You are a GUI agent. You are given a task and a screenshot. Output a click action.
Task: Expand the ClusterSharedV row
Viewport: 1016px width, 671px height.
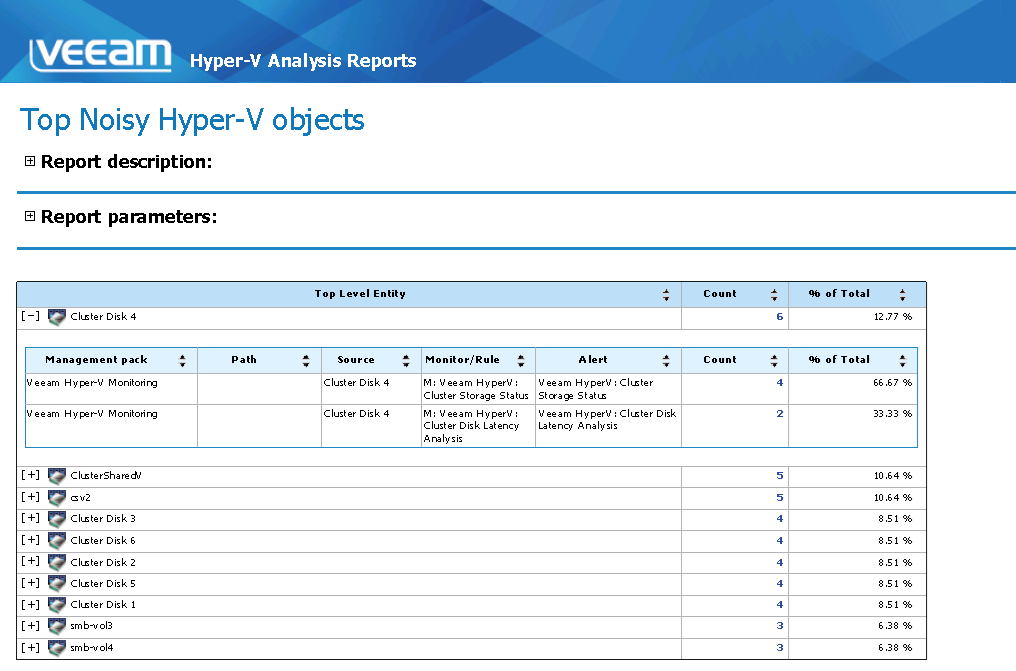[30, 475]
